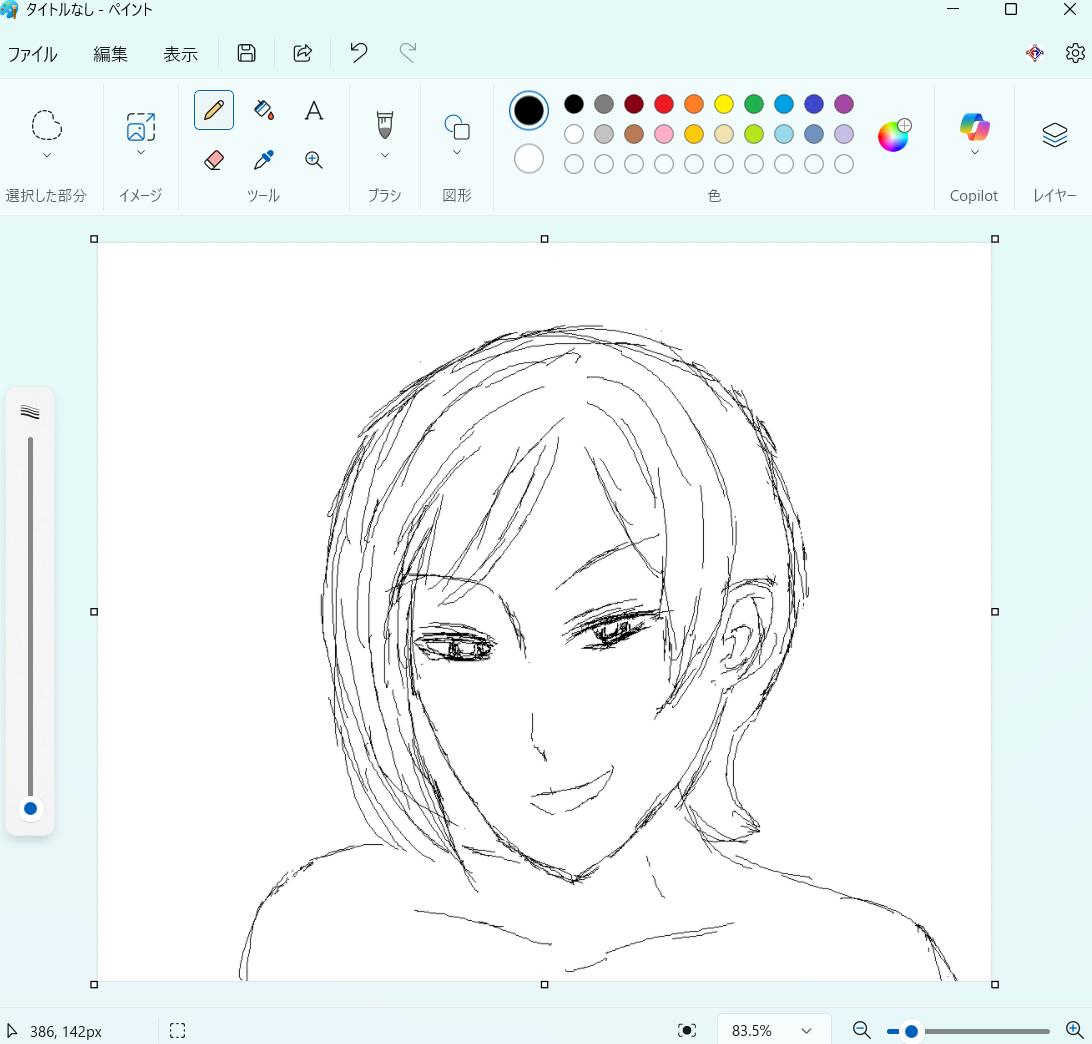This screenshot has height=1044, width=1092.
Task: Select the Pencil tool
Action: (x=213, y=110)
